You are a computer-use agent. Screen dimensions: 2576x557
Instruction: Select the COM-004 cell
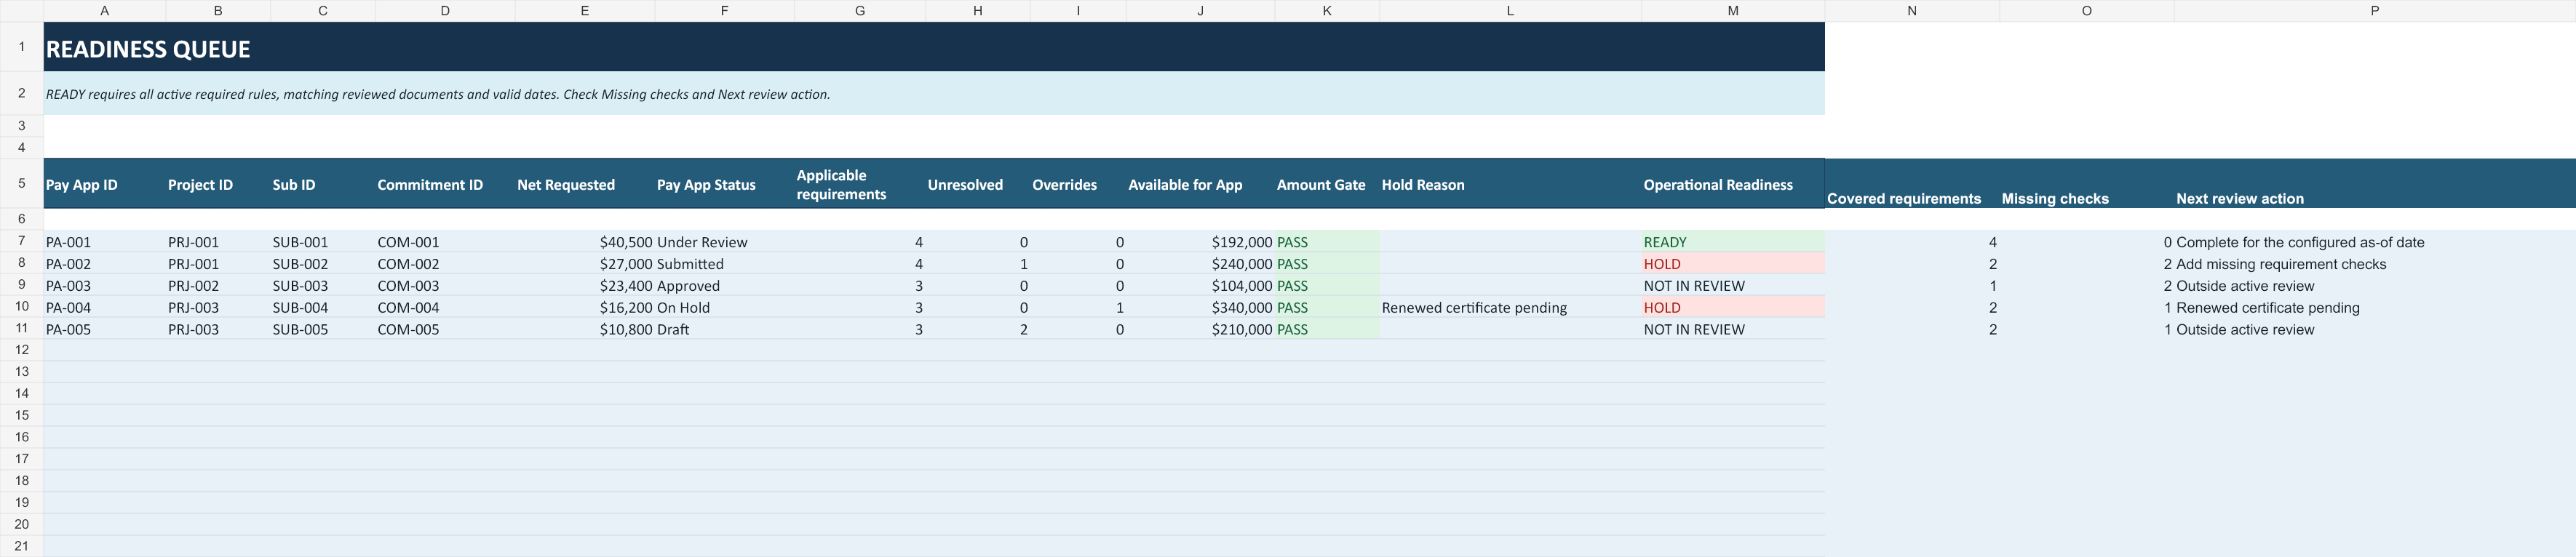pos(445,308)
